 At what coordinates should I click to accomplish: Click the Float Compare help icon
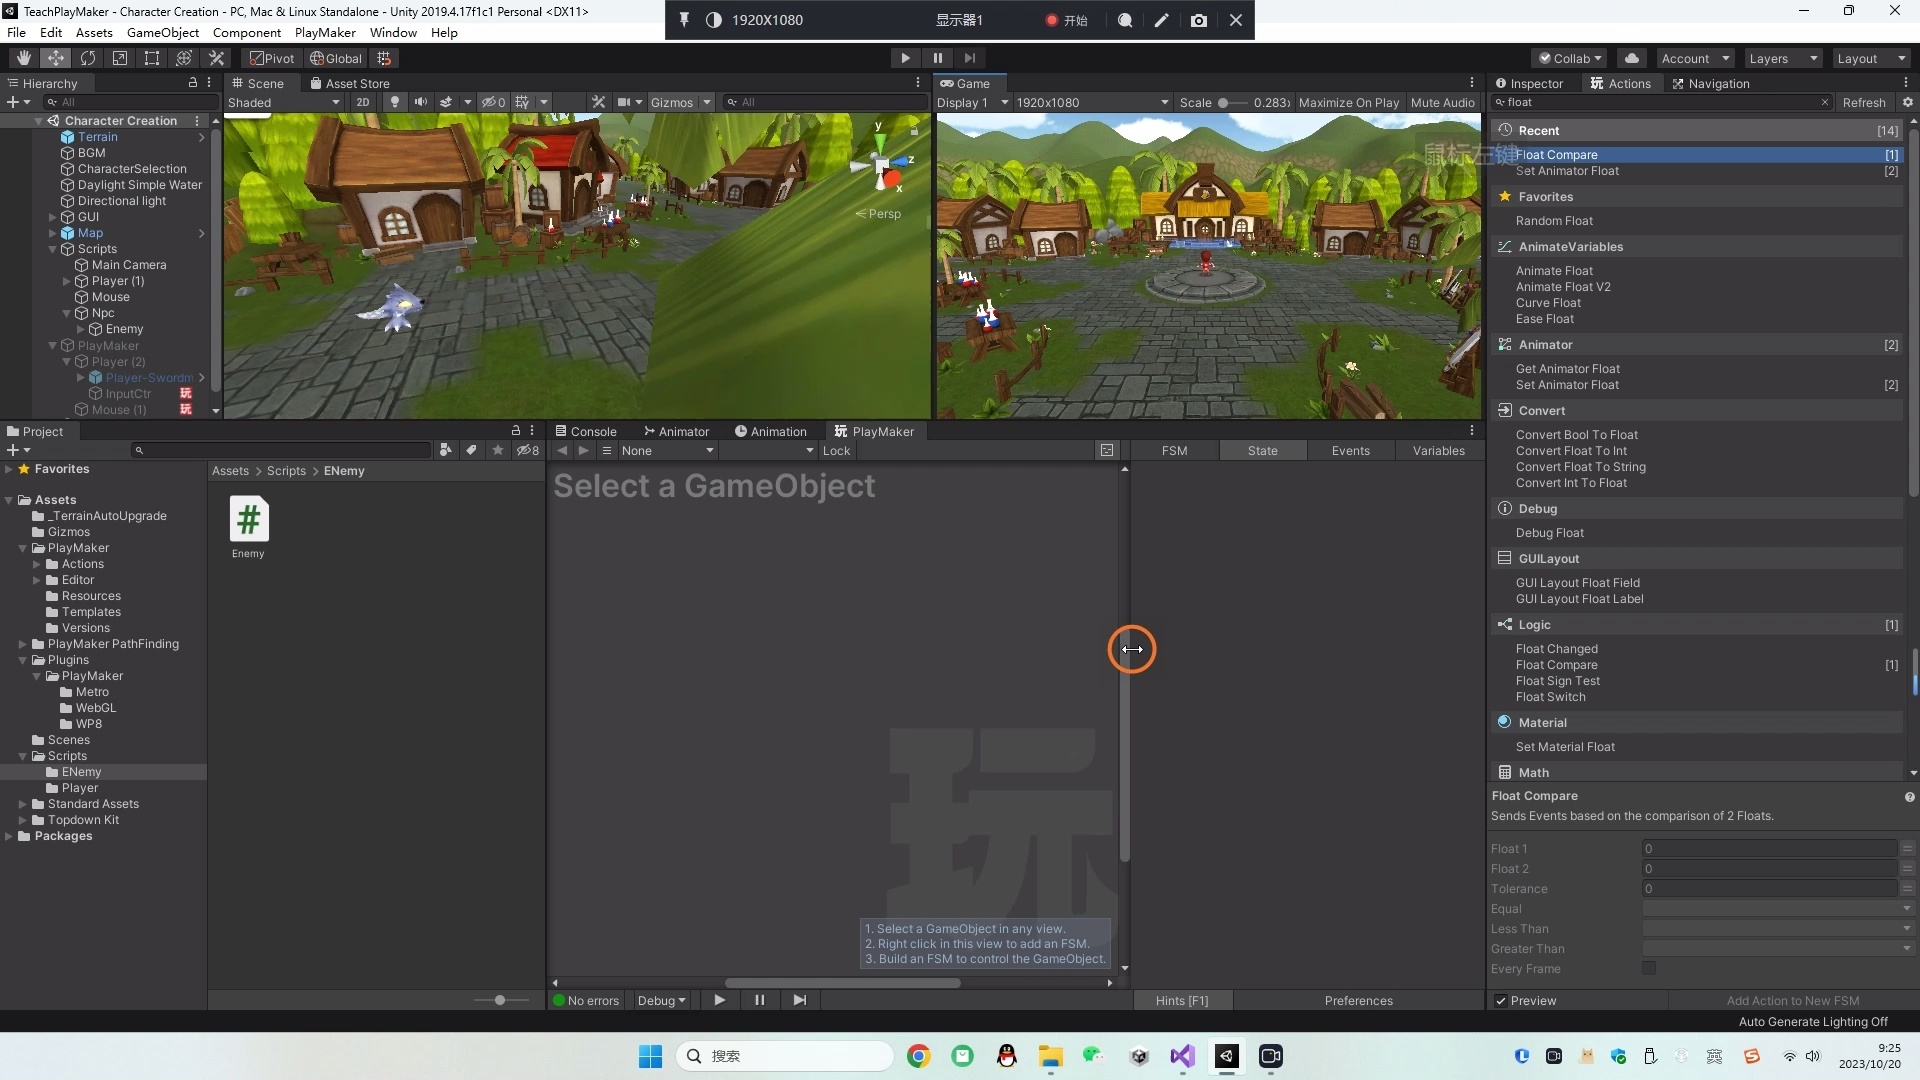[1909, 797]
